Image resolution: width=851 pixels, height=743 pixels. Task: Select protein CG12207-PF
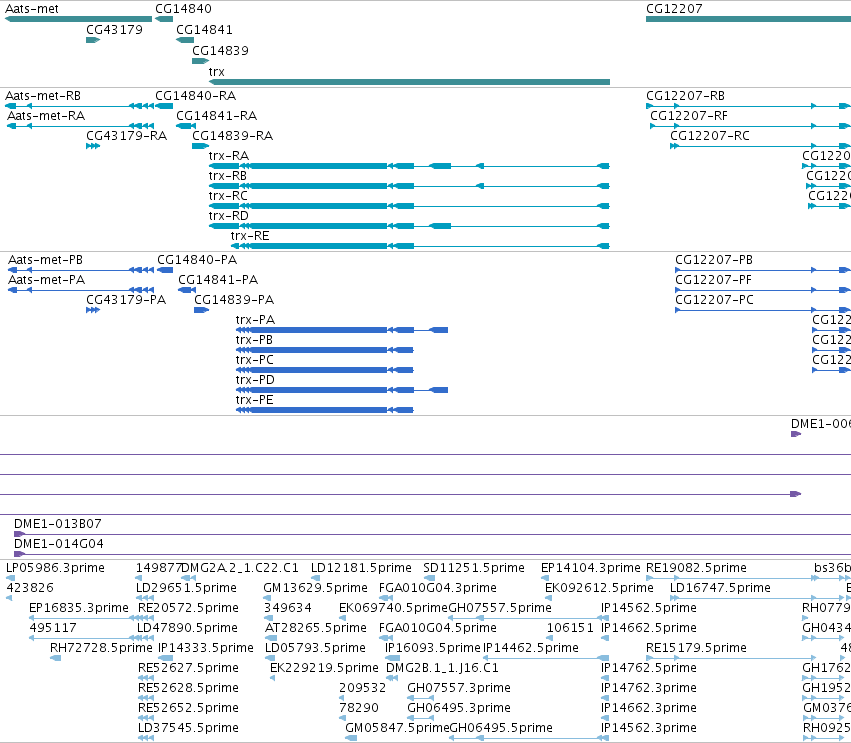click(763, 290)
